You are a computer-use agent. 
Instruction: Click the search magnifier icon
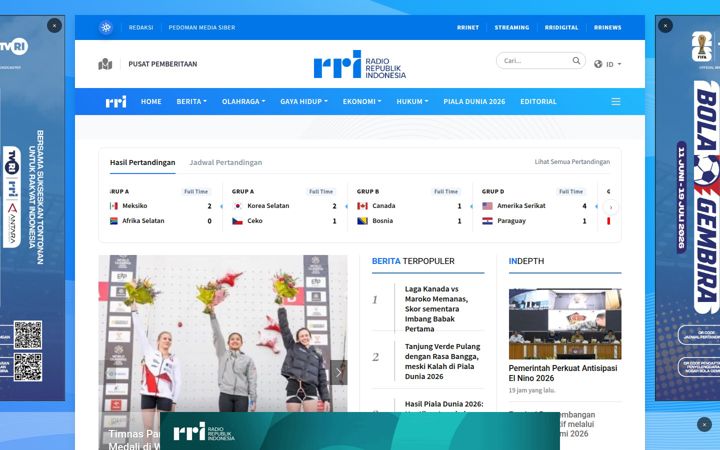pyautogui.click(x=576, y=61)
